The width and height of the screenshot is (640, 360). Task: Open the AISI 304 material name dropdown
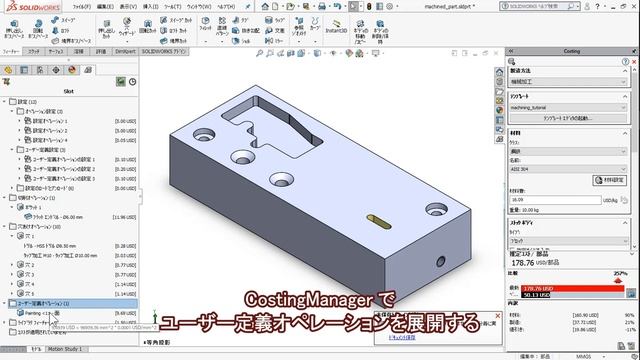(x=568, y=169)
